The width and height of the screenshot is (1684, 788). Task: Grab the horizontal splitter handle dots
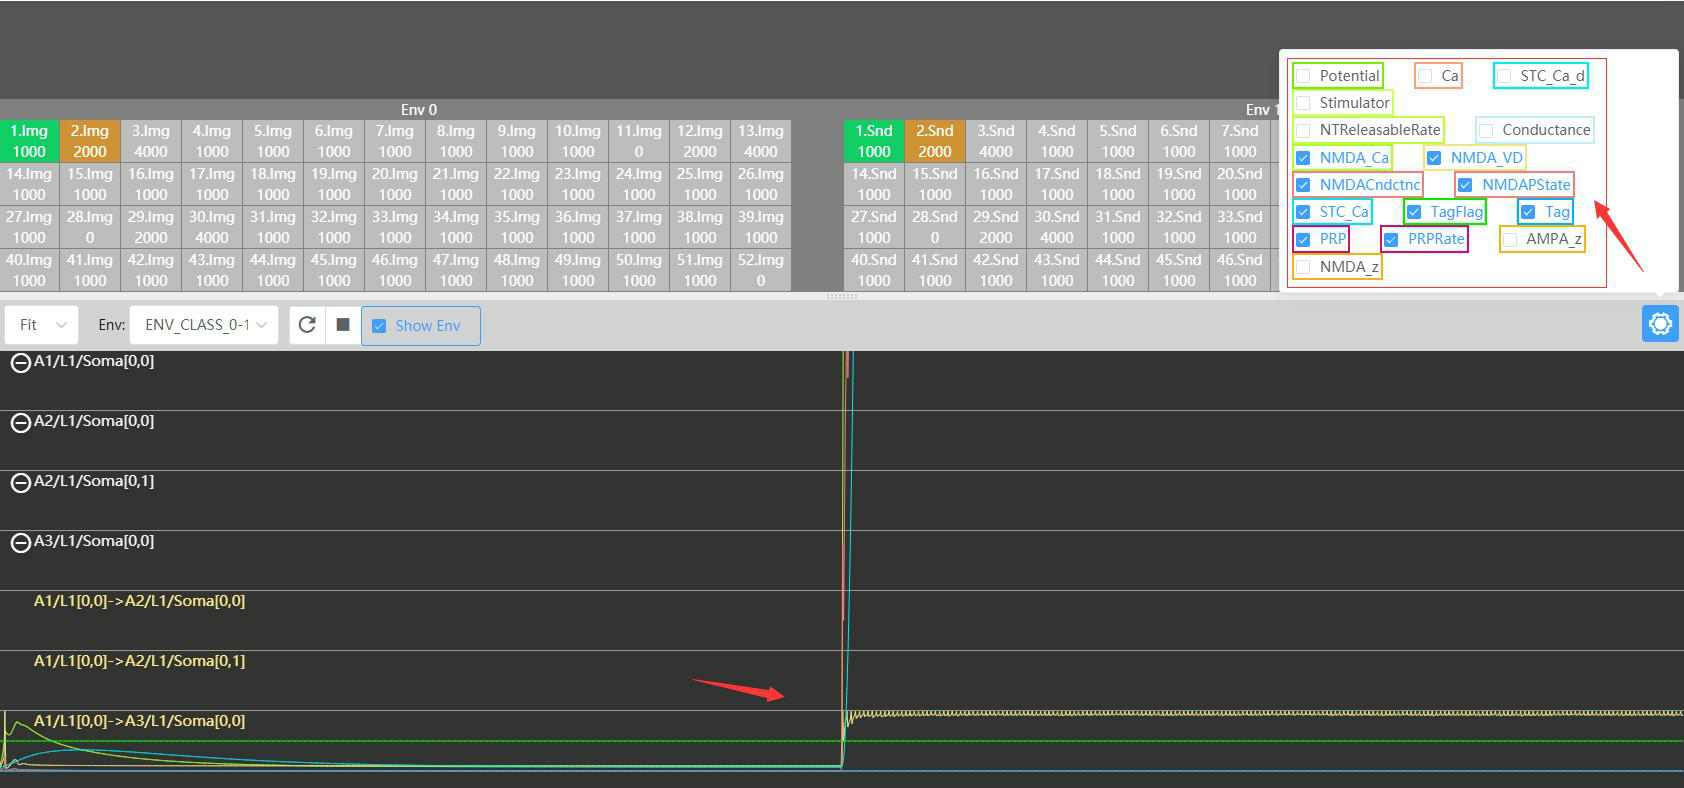pos(842,296)
